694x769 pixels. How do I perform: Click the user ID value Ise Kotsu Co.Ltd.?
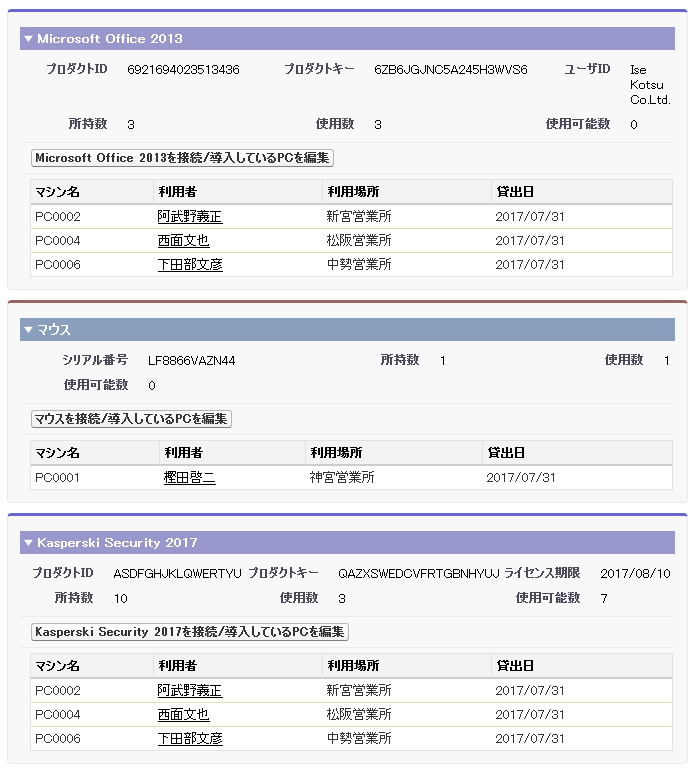650,85
